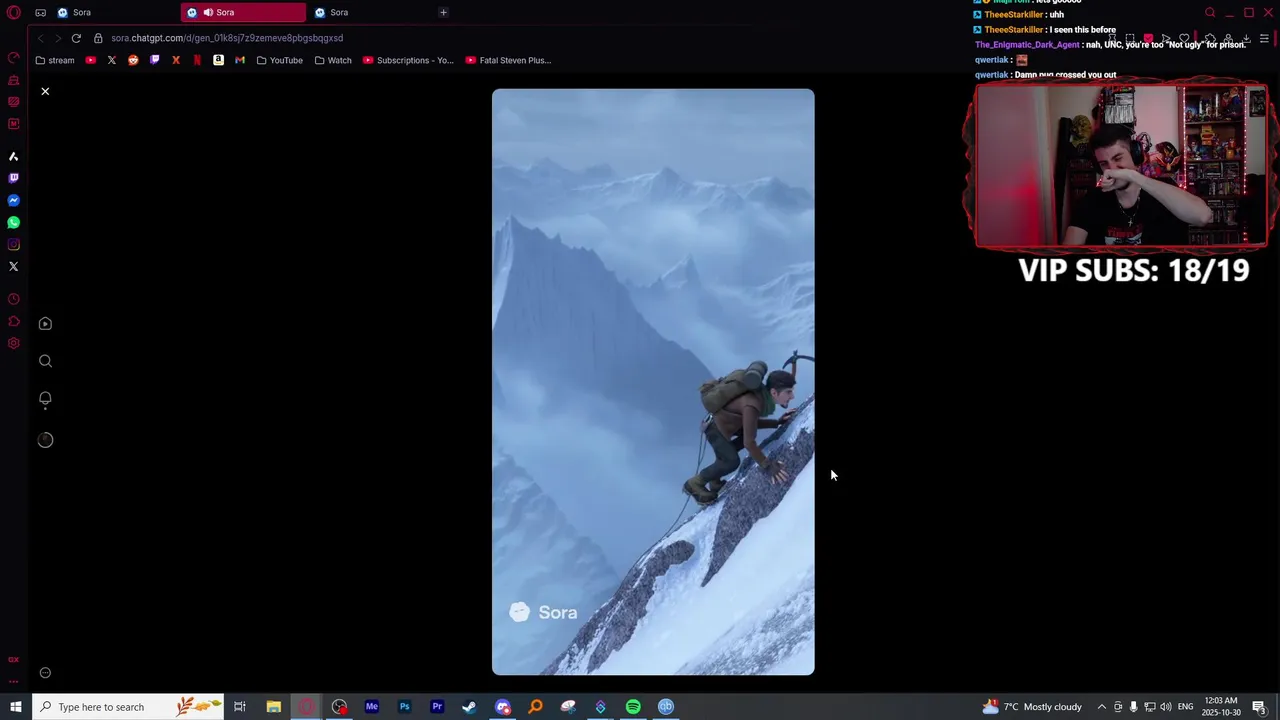Viewport: 1280px width, 720px height.
Task: Switch input language ENG indicator
Action: pos(1185,707)
